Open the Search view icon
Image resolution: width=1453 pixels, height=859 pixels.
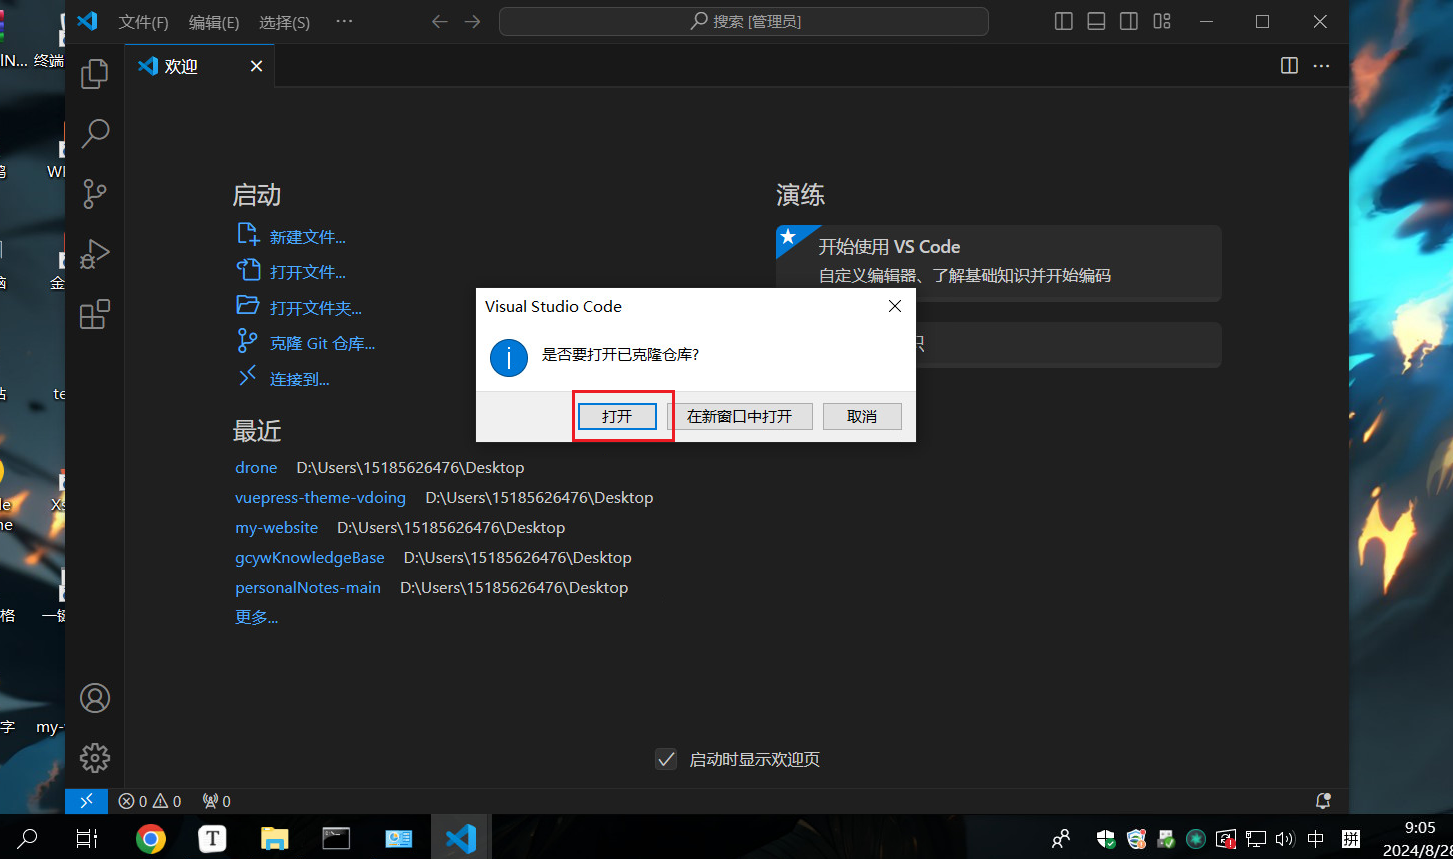tap(95, 133)
